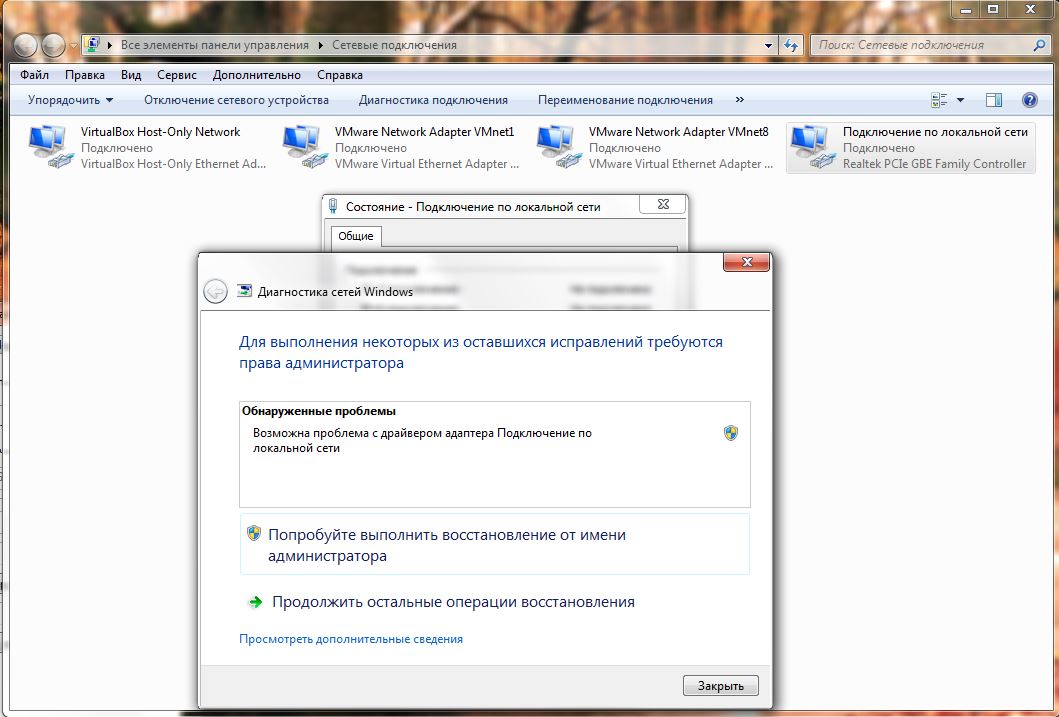Click the Состояние window title icon
Image resolution: width=1059 pixels, height=717 pixels.
332,206
